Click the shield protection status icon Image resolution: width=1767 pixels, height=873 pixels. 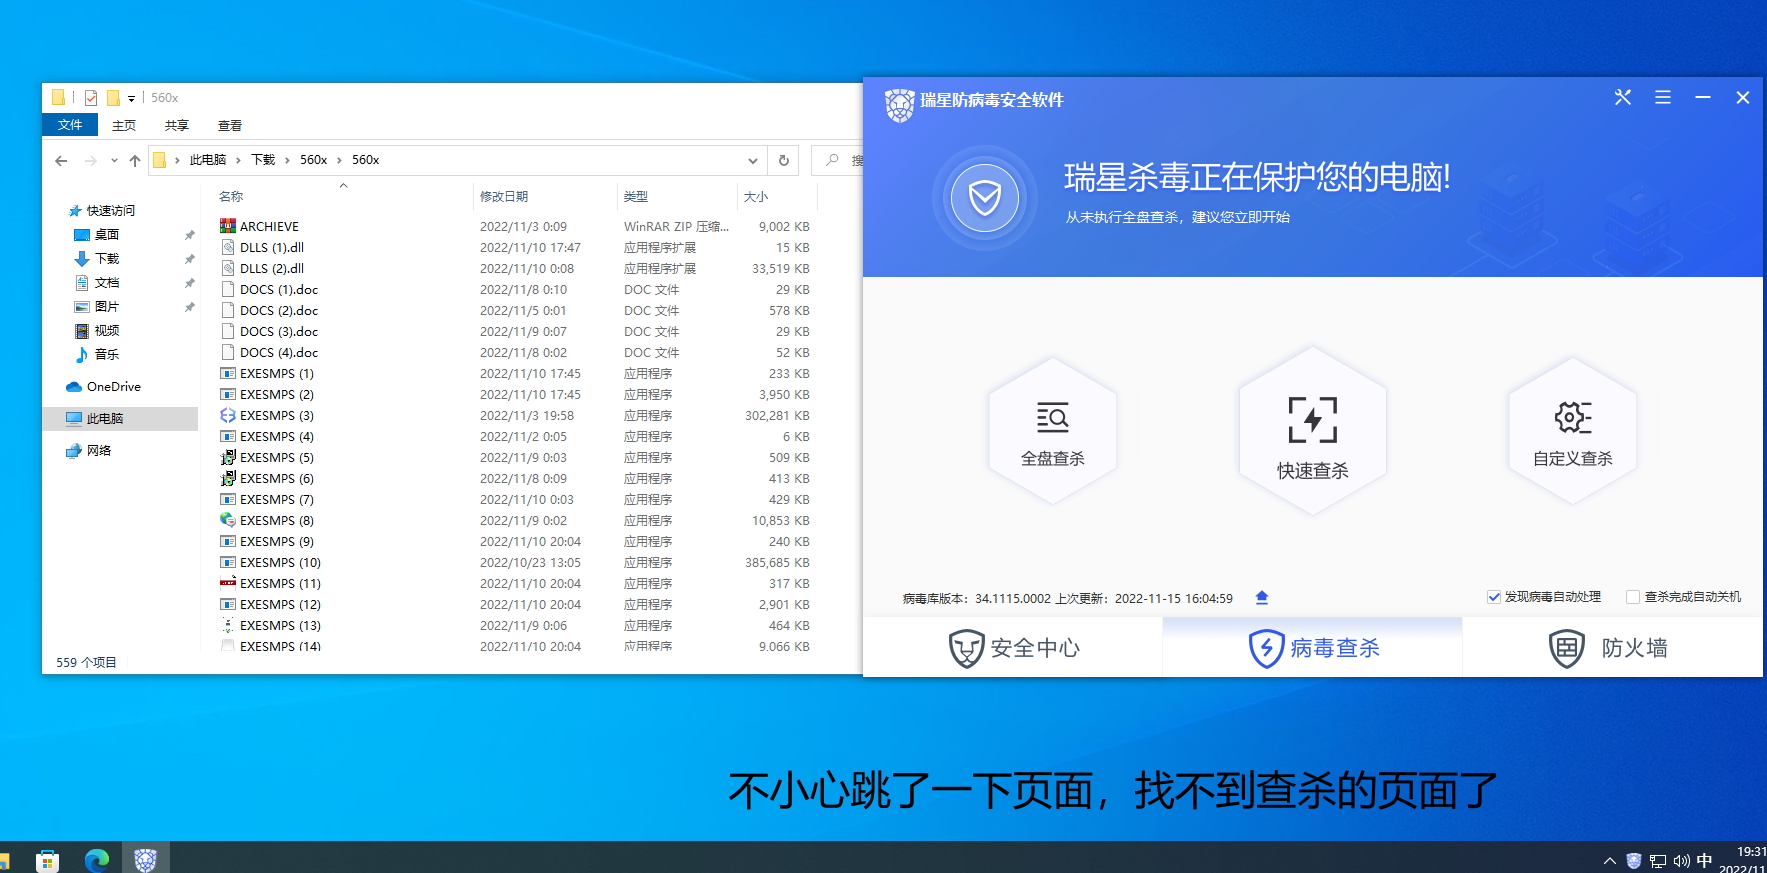(x=985, y=198)
